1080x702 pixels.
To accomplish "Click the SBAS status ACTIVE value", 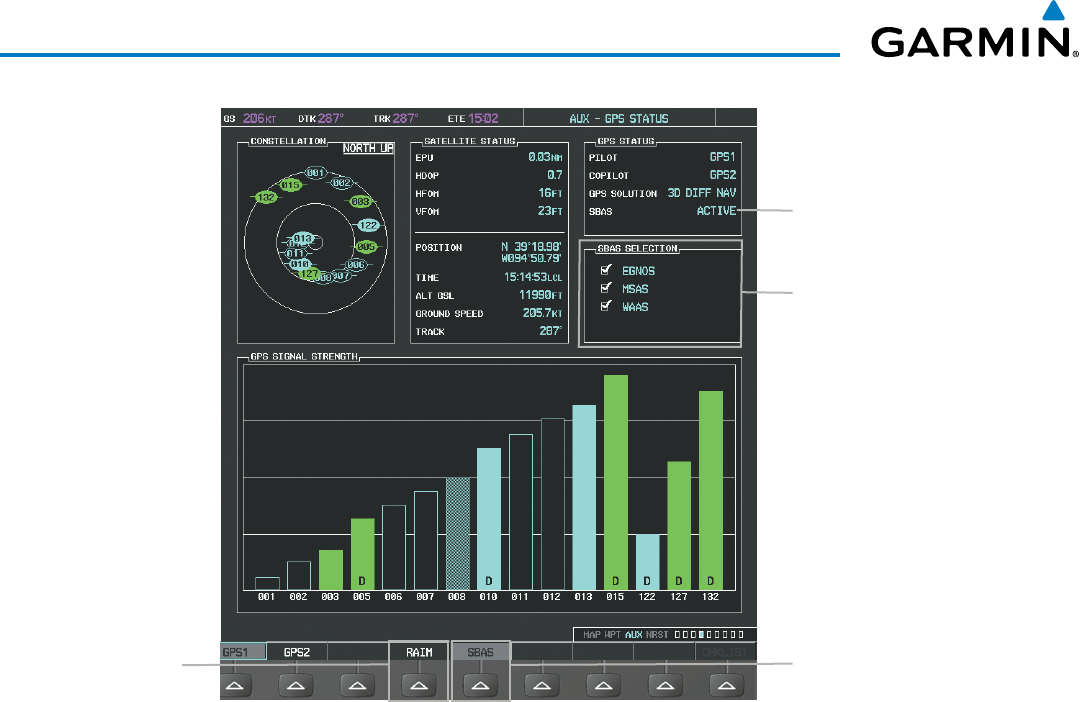I will (x=716, y=211).
